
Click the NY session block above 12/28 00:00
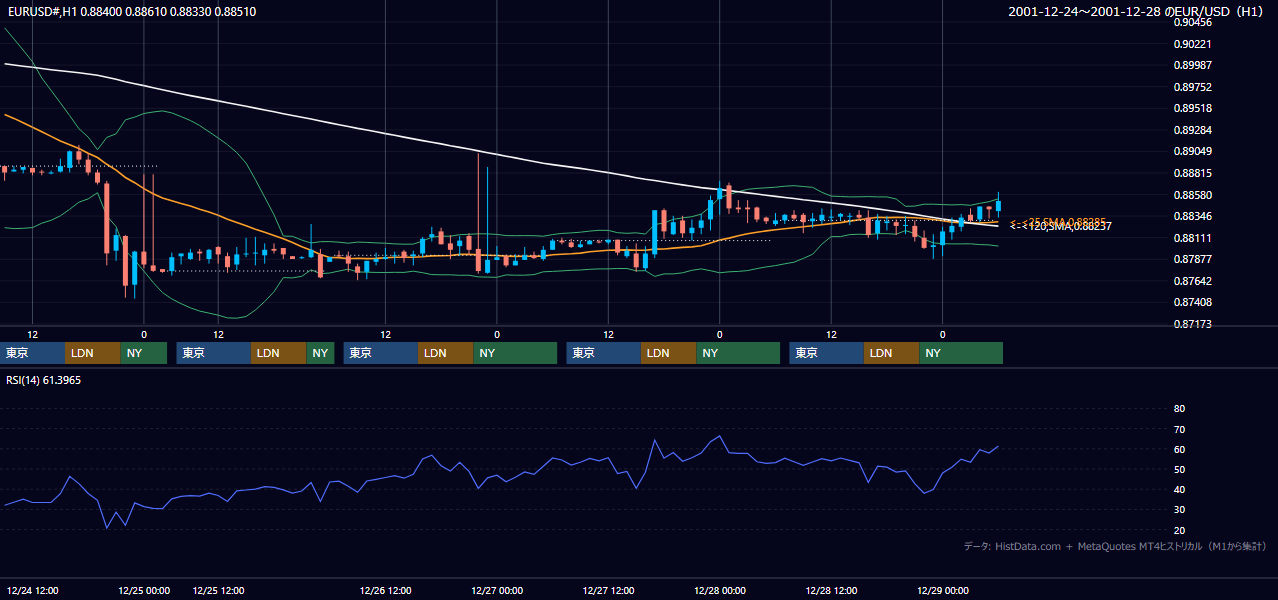coord(738,353)
